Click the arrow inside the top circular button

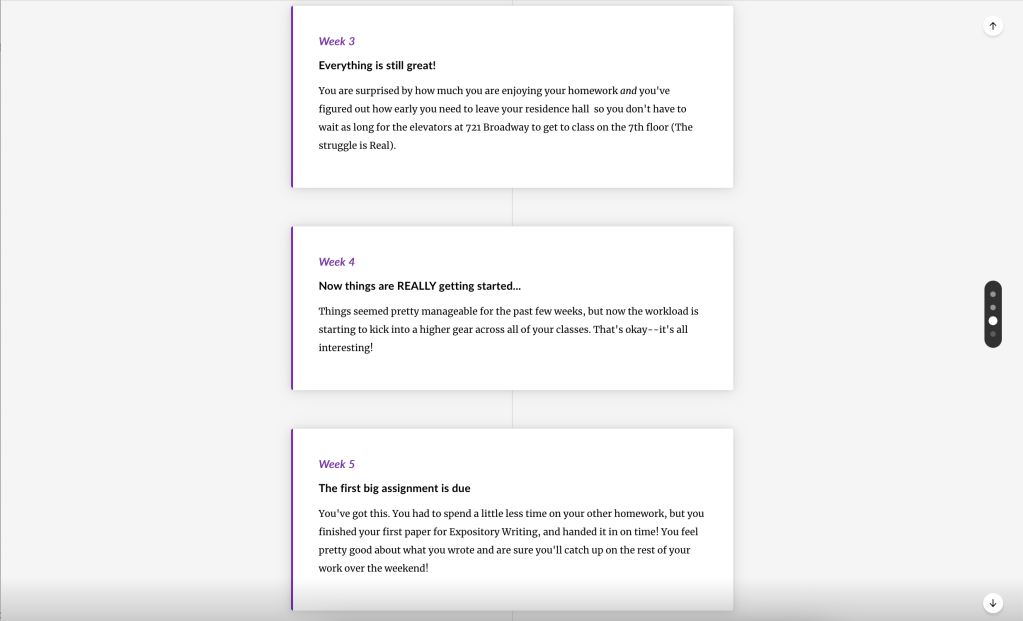point(993,25)
